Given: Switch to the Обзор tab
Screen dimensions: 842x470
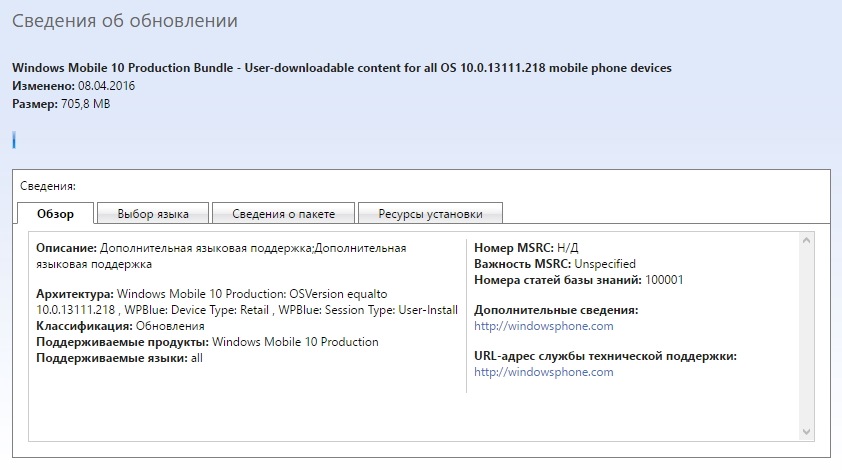Looking at the screenshot, I should (55, 214).
